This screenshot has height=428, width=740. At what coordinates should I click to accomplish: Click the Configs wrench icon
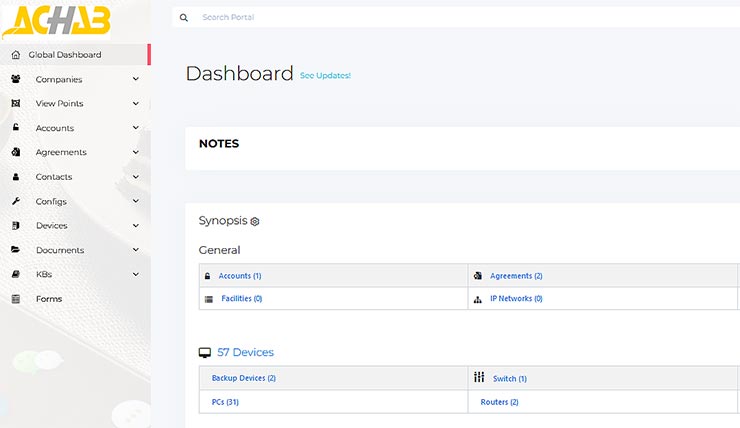[x=16, y=201]
